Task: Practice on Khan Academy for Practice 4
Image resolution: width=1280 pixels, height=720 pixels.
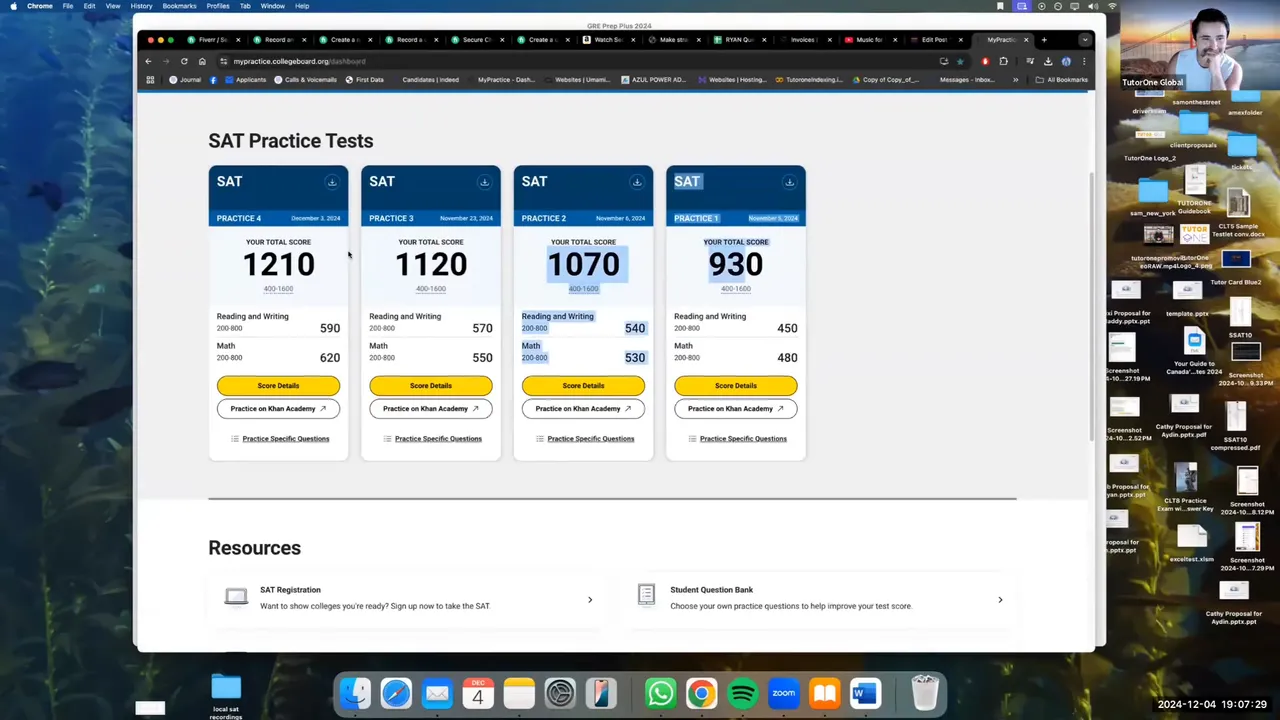Action: click(278, 408)
